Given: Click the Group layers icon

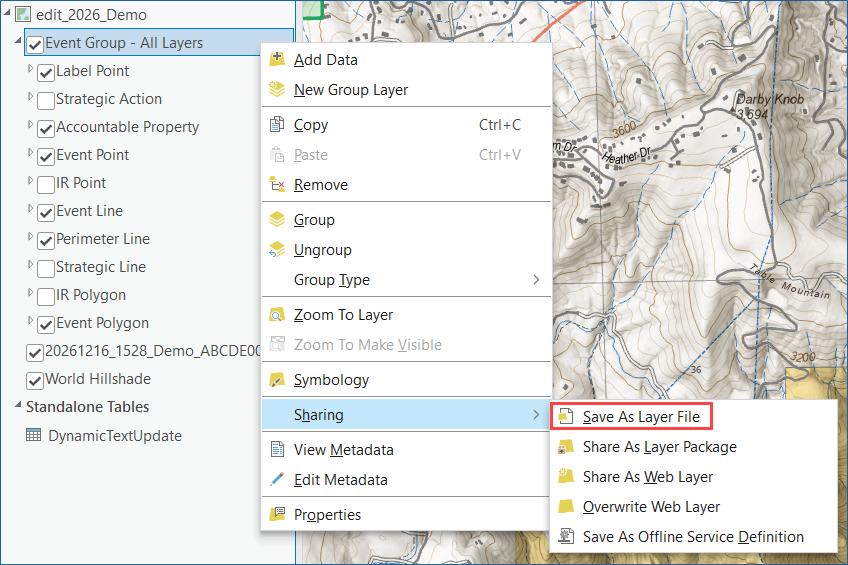Looking at the screenshot, I should tap(277, 220).
